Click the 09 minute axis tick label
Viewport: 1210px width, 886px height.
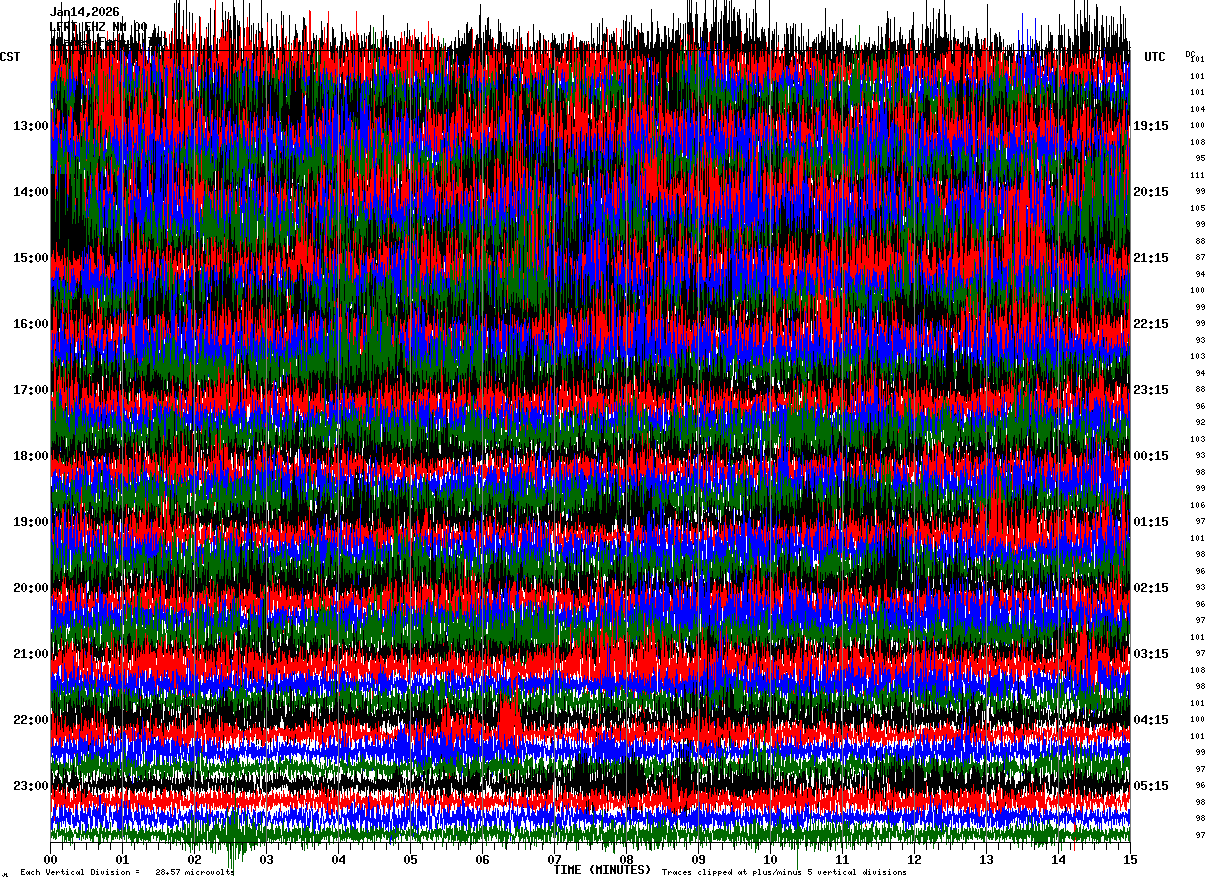tap(699, 859)
